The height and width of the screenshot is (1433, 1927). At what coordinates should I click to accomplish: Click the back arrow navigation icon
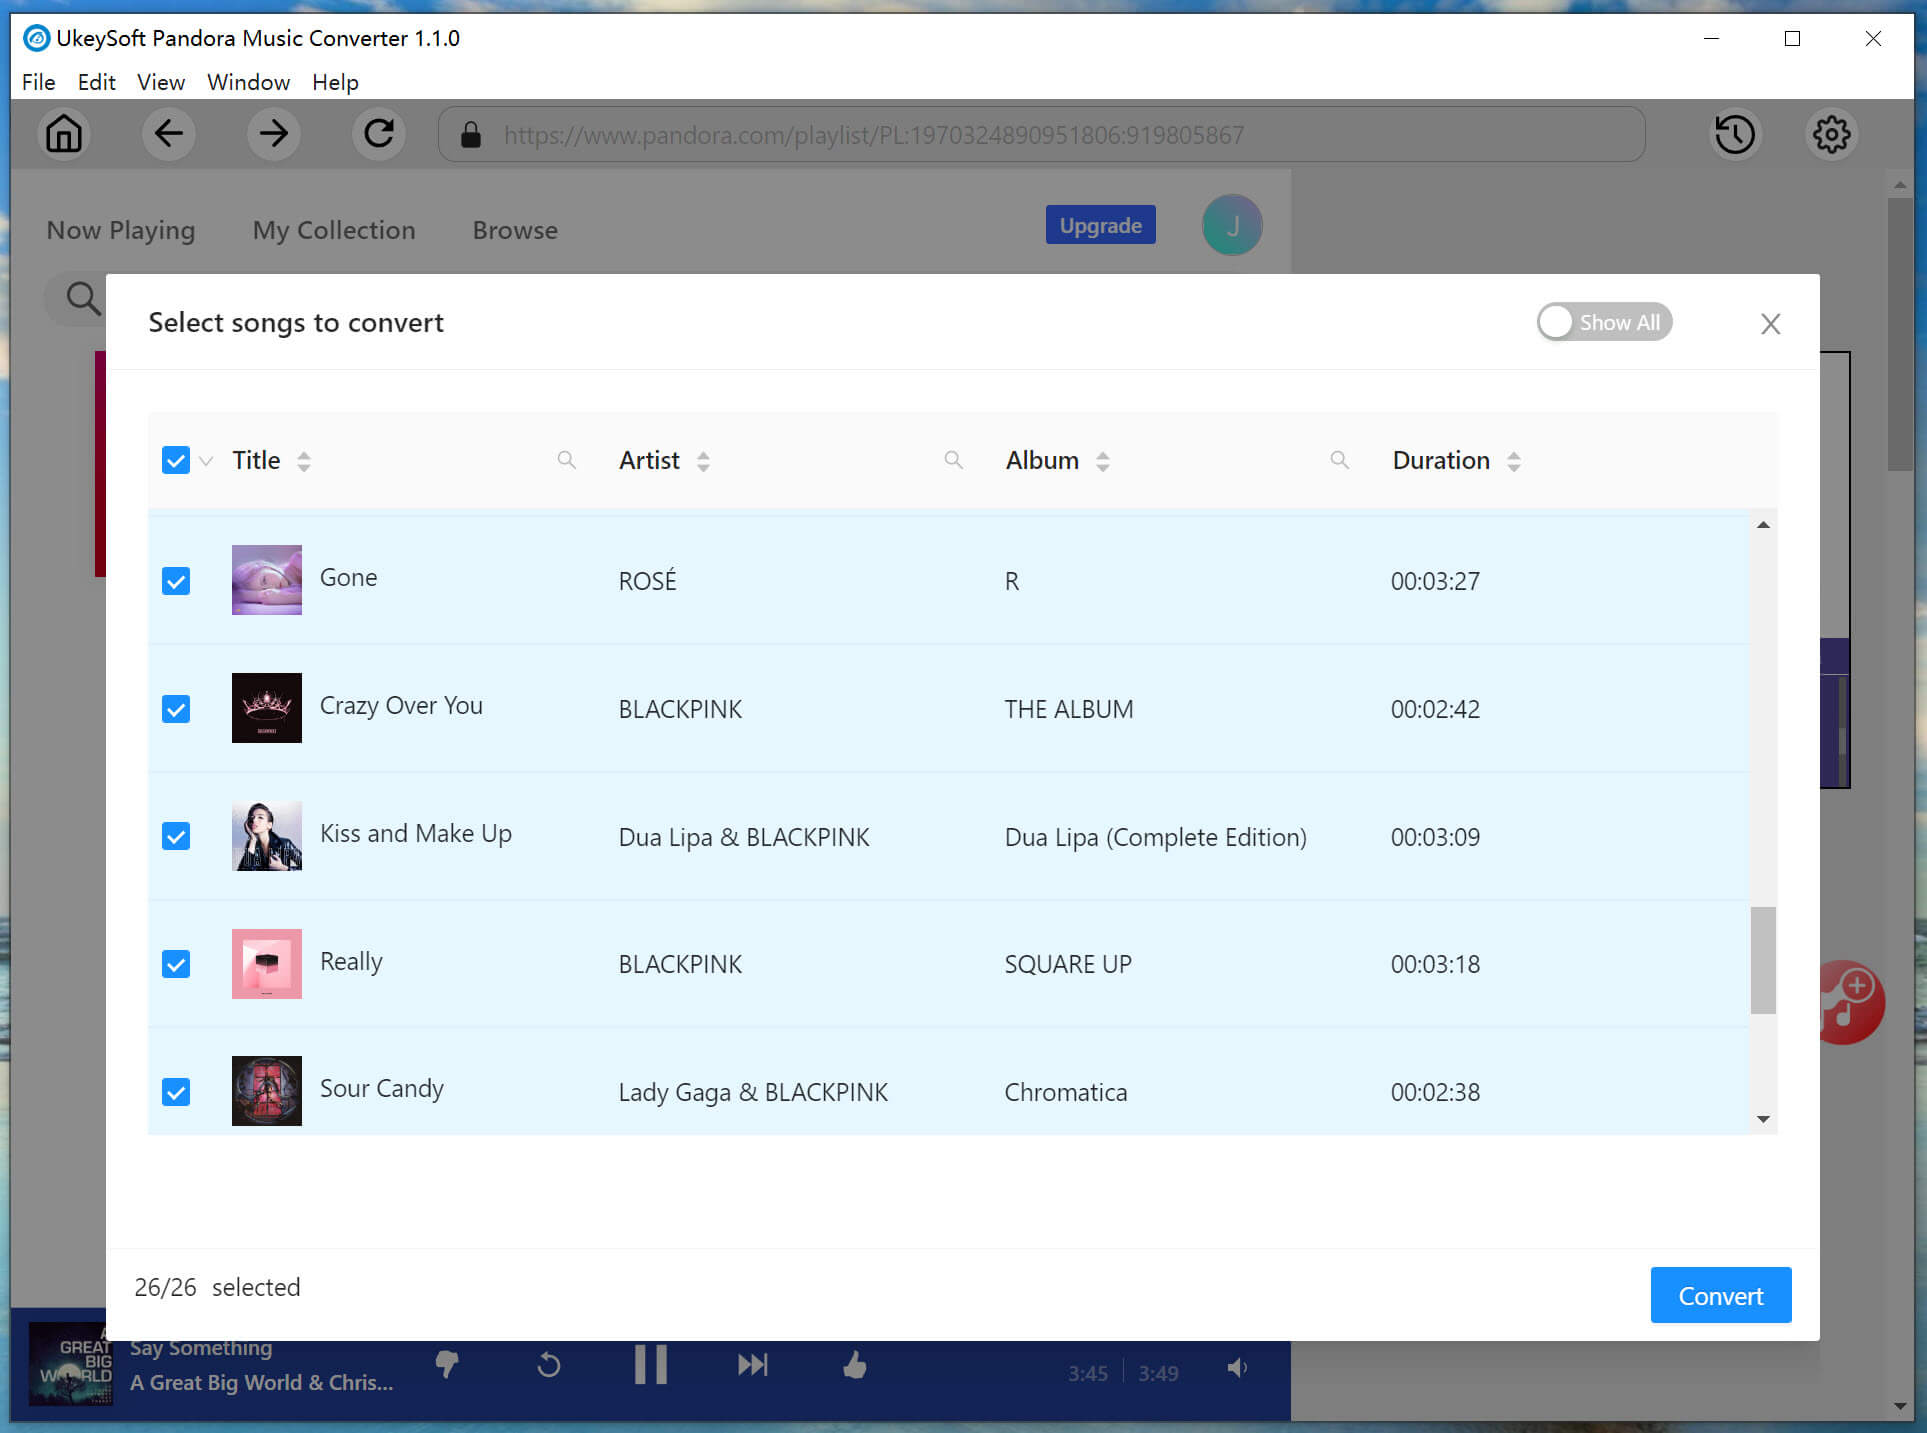pyautogui.click(x=170, y=134)
